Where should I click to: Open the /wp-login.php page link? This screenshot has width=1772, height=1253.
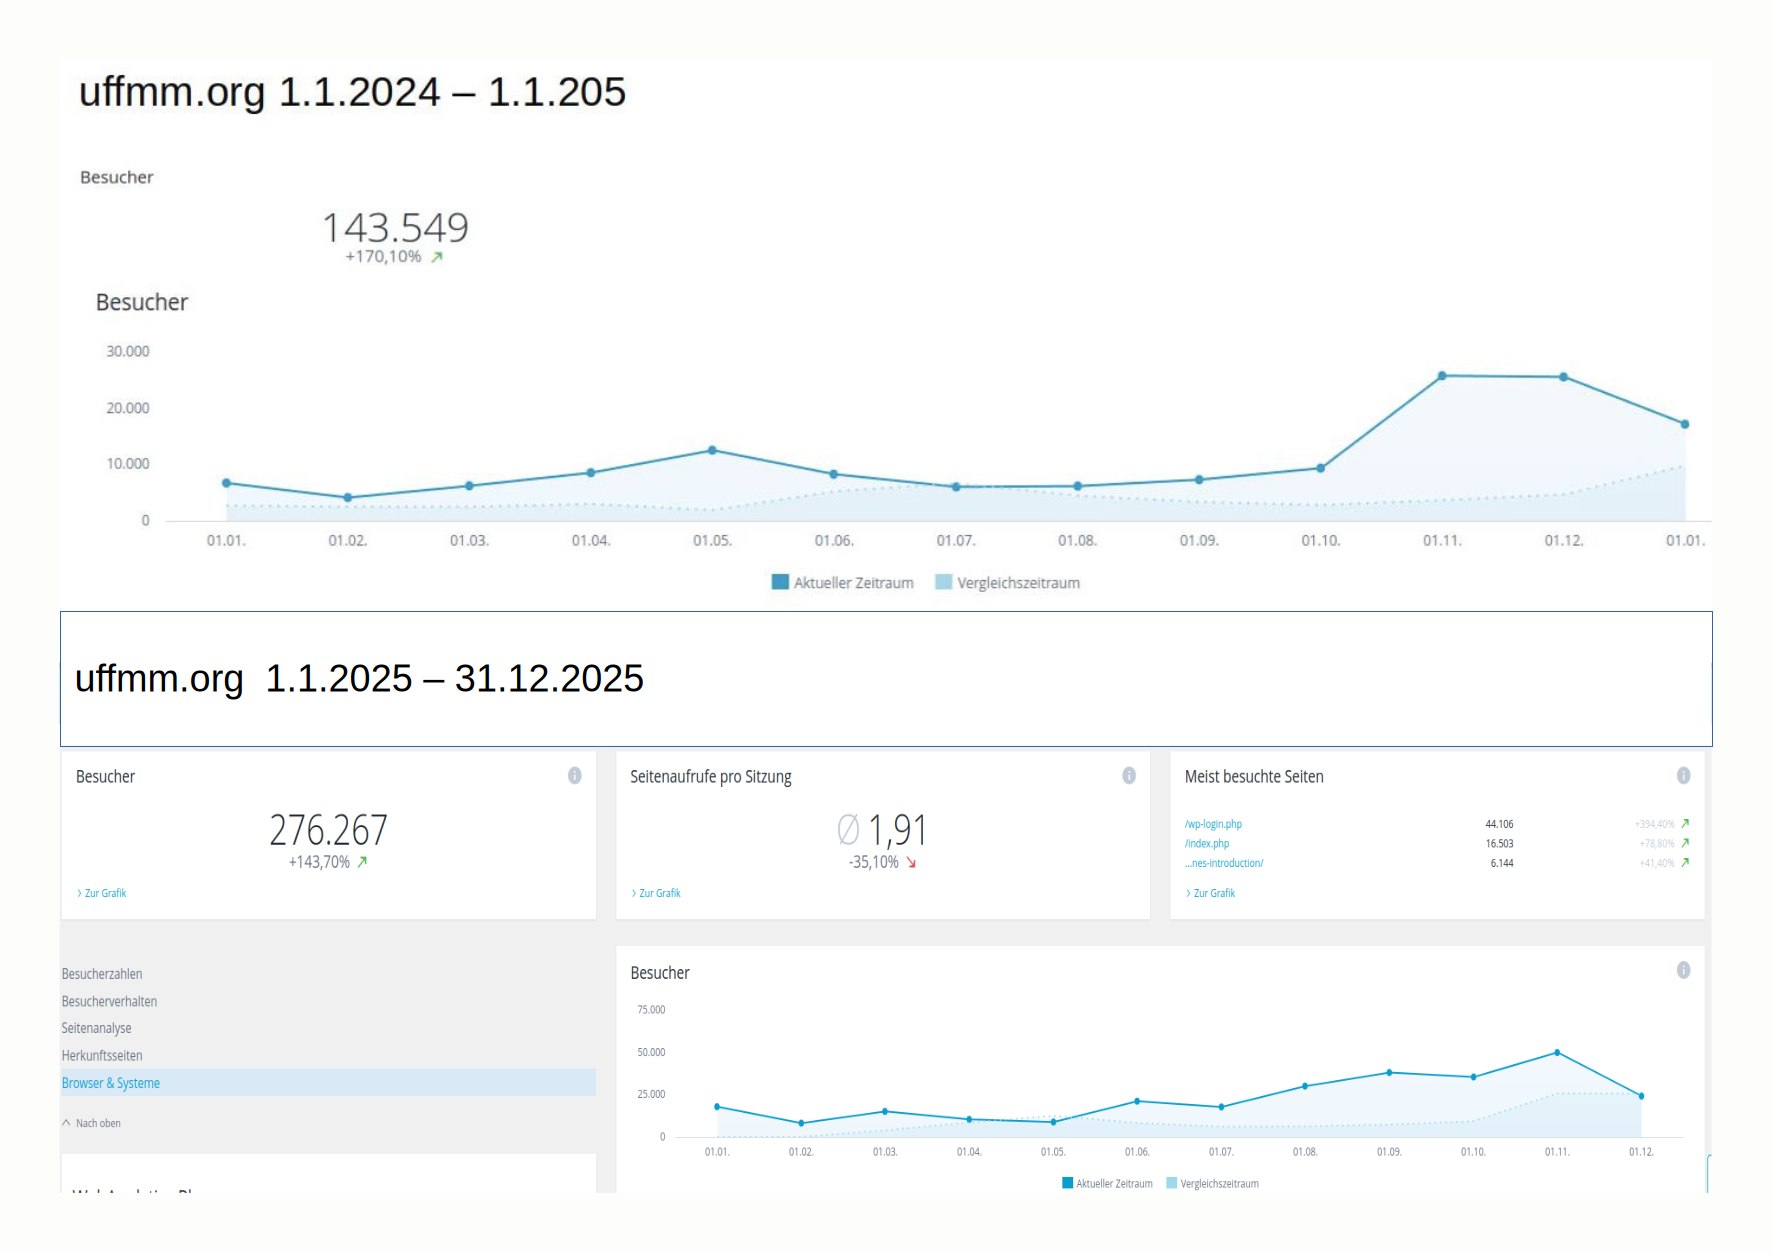pos(1213,824)
